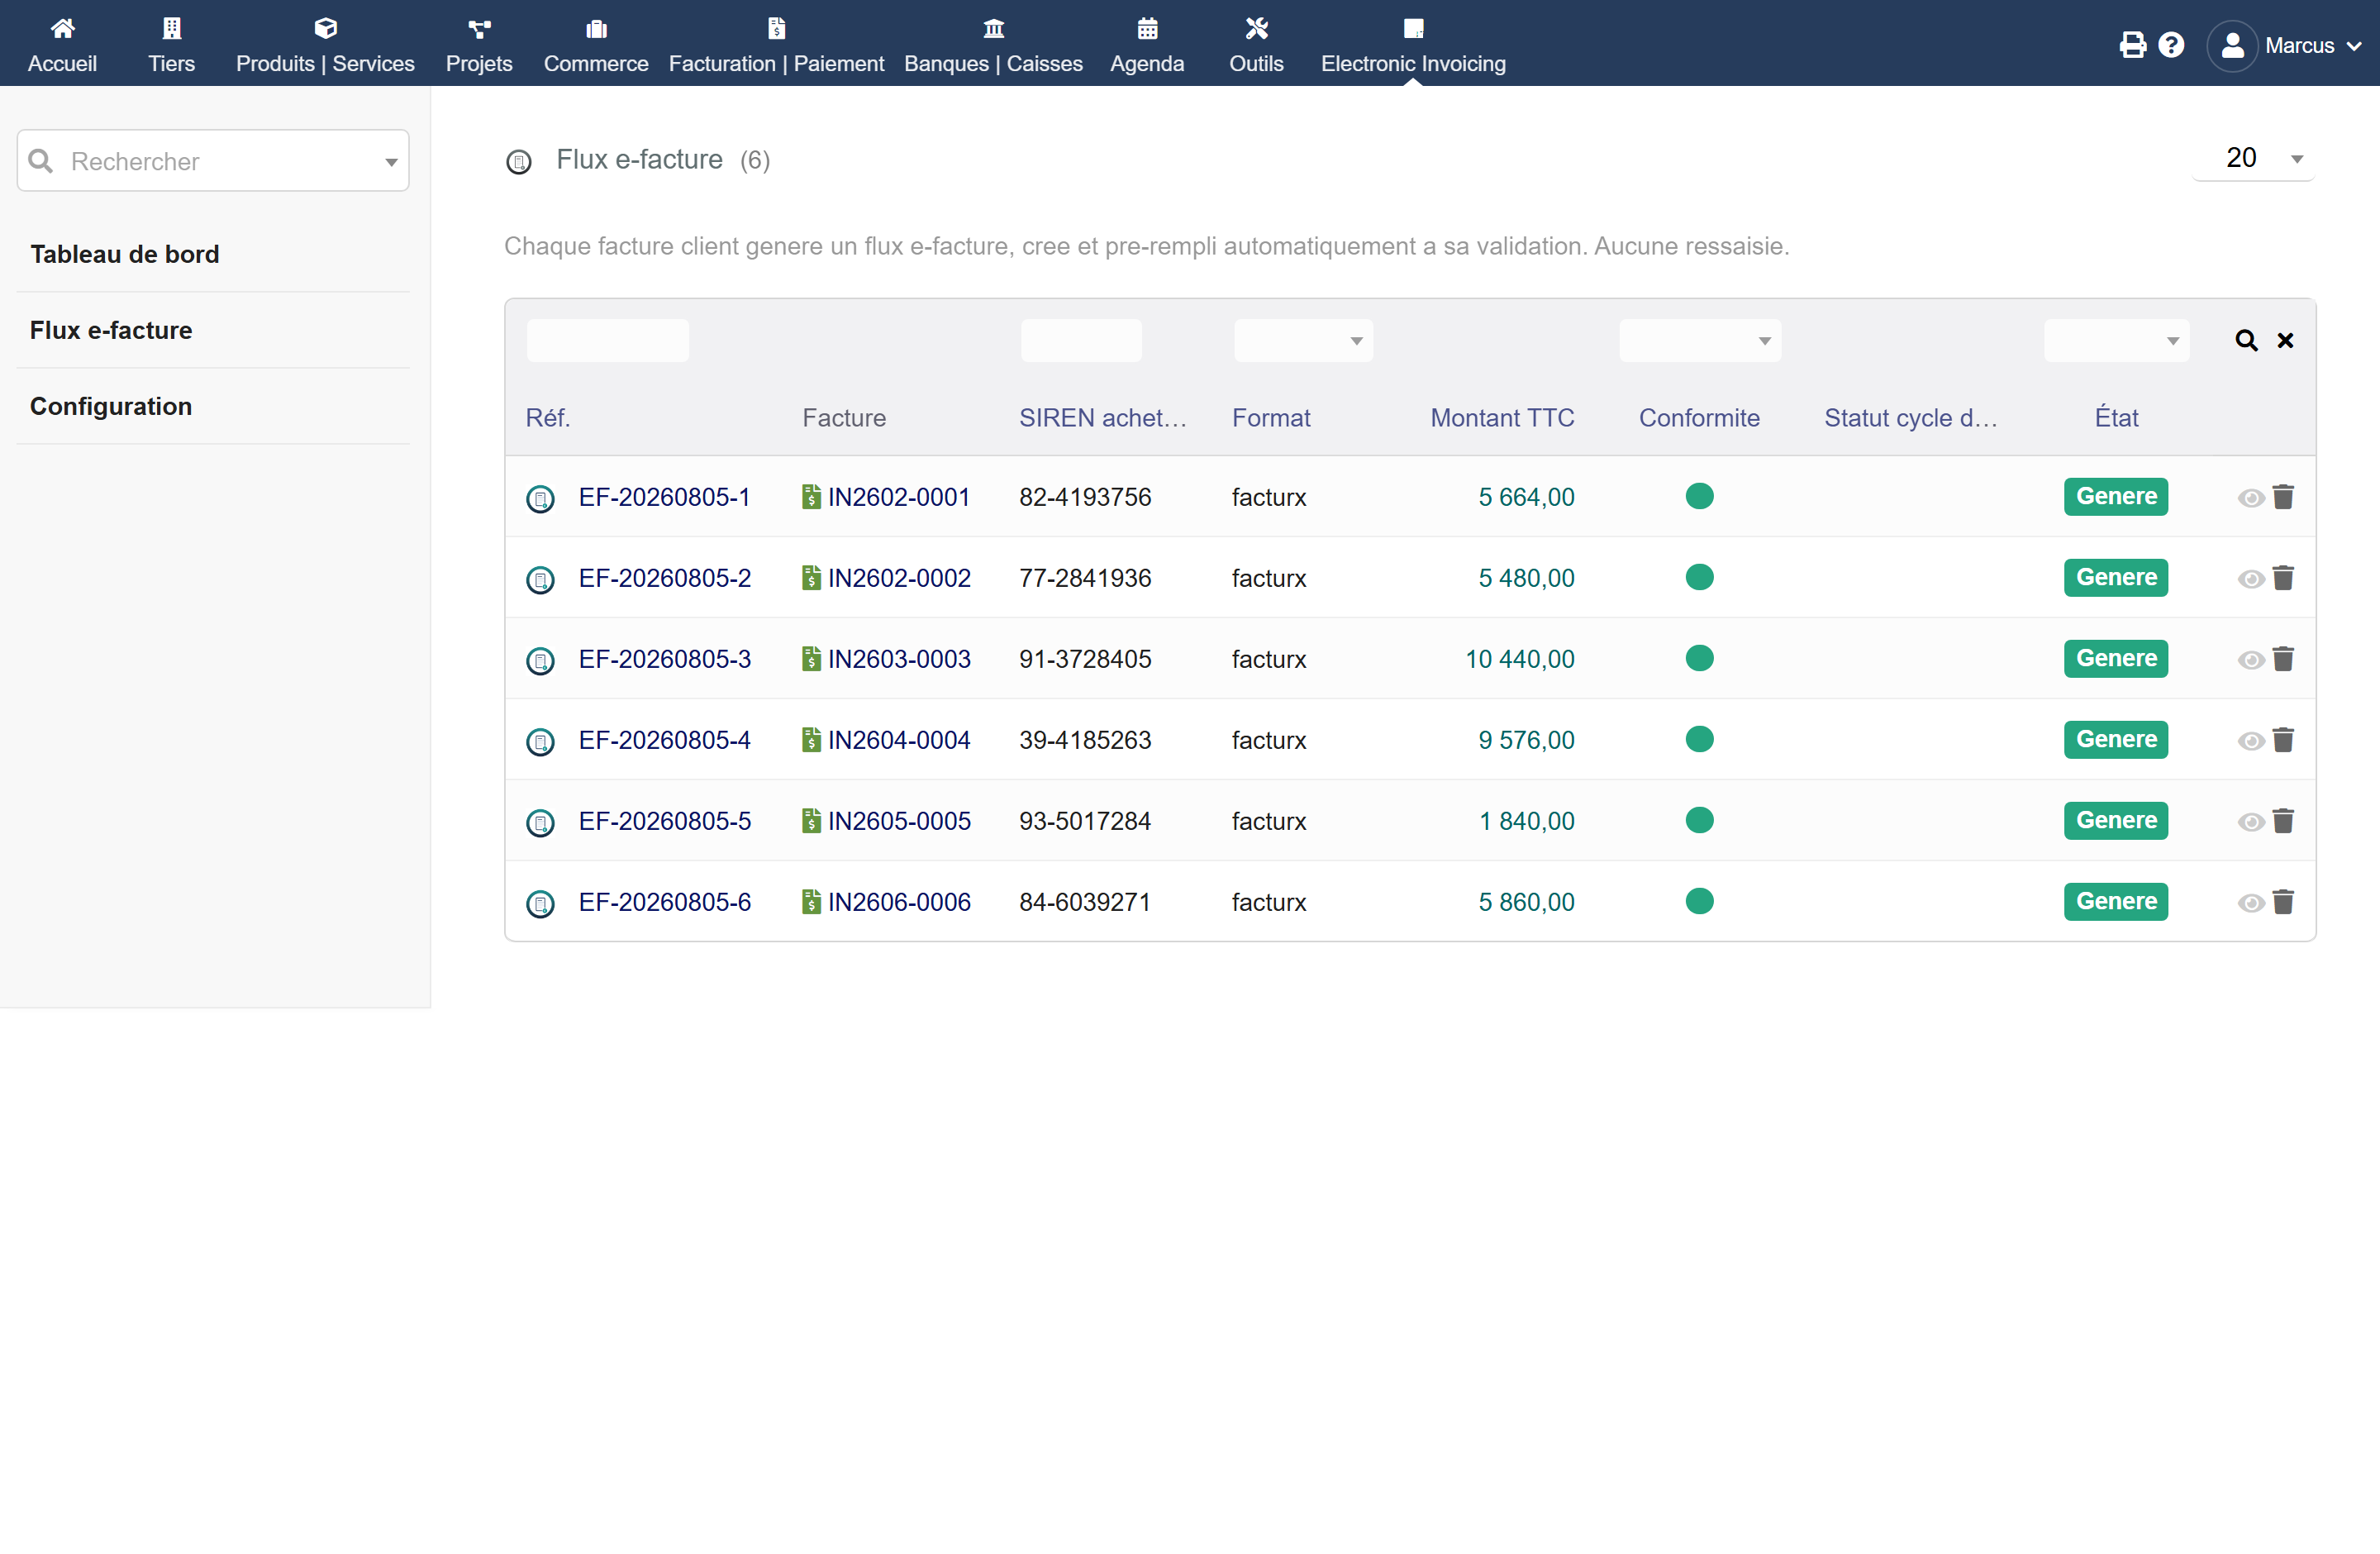This screenshot has height=1554, width=2380.
Task: Open the Facturation | Paiement menu
Action: coord(776,45)
